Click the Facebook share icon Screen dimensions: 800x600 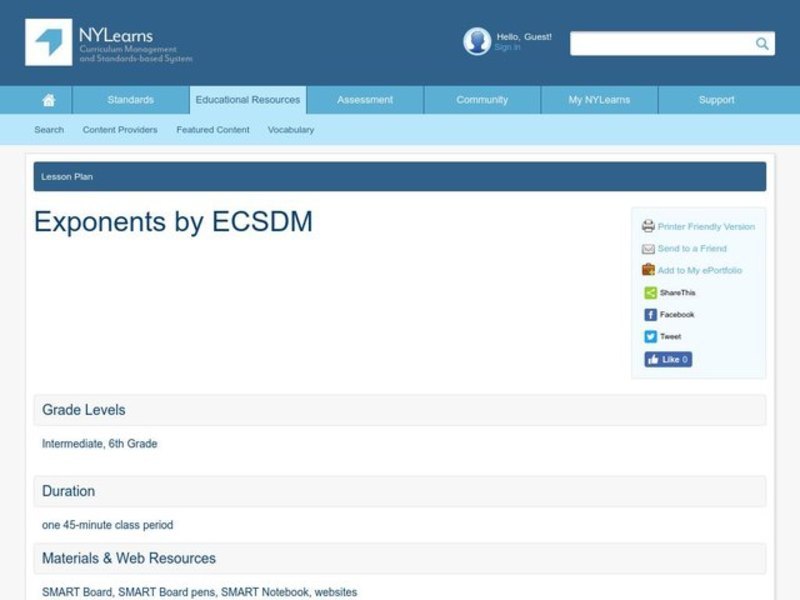coord(650,315)
